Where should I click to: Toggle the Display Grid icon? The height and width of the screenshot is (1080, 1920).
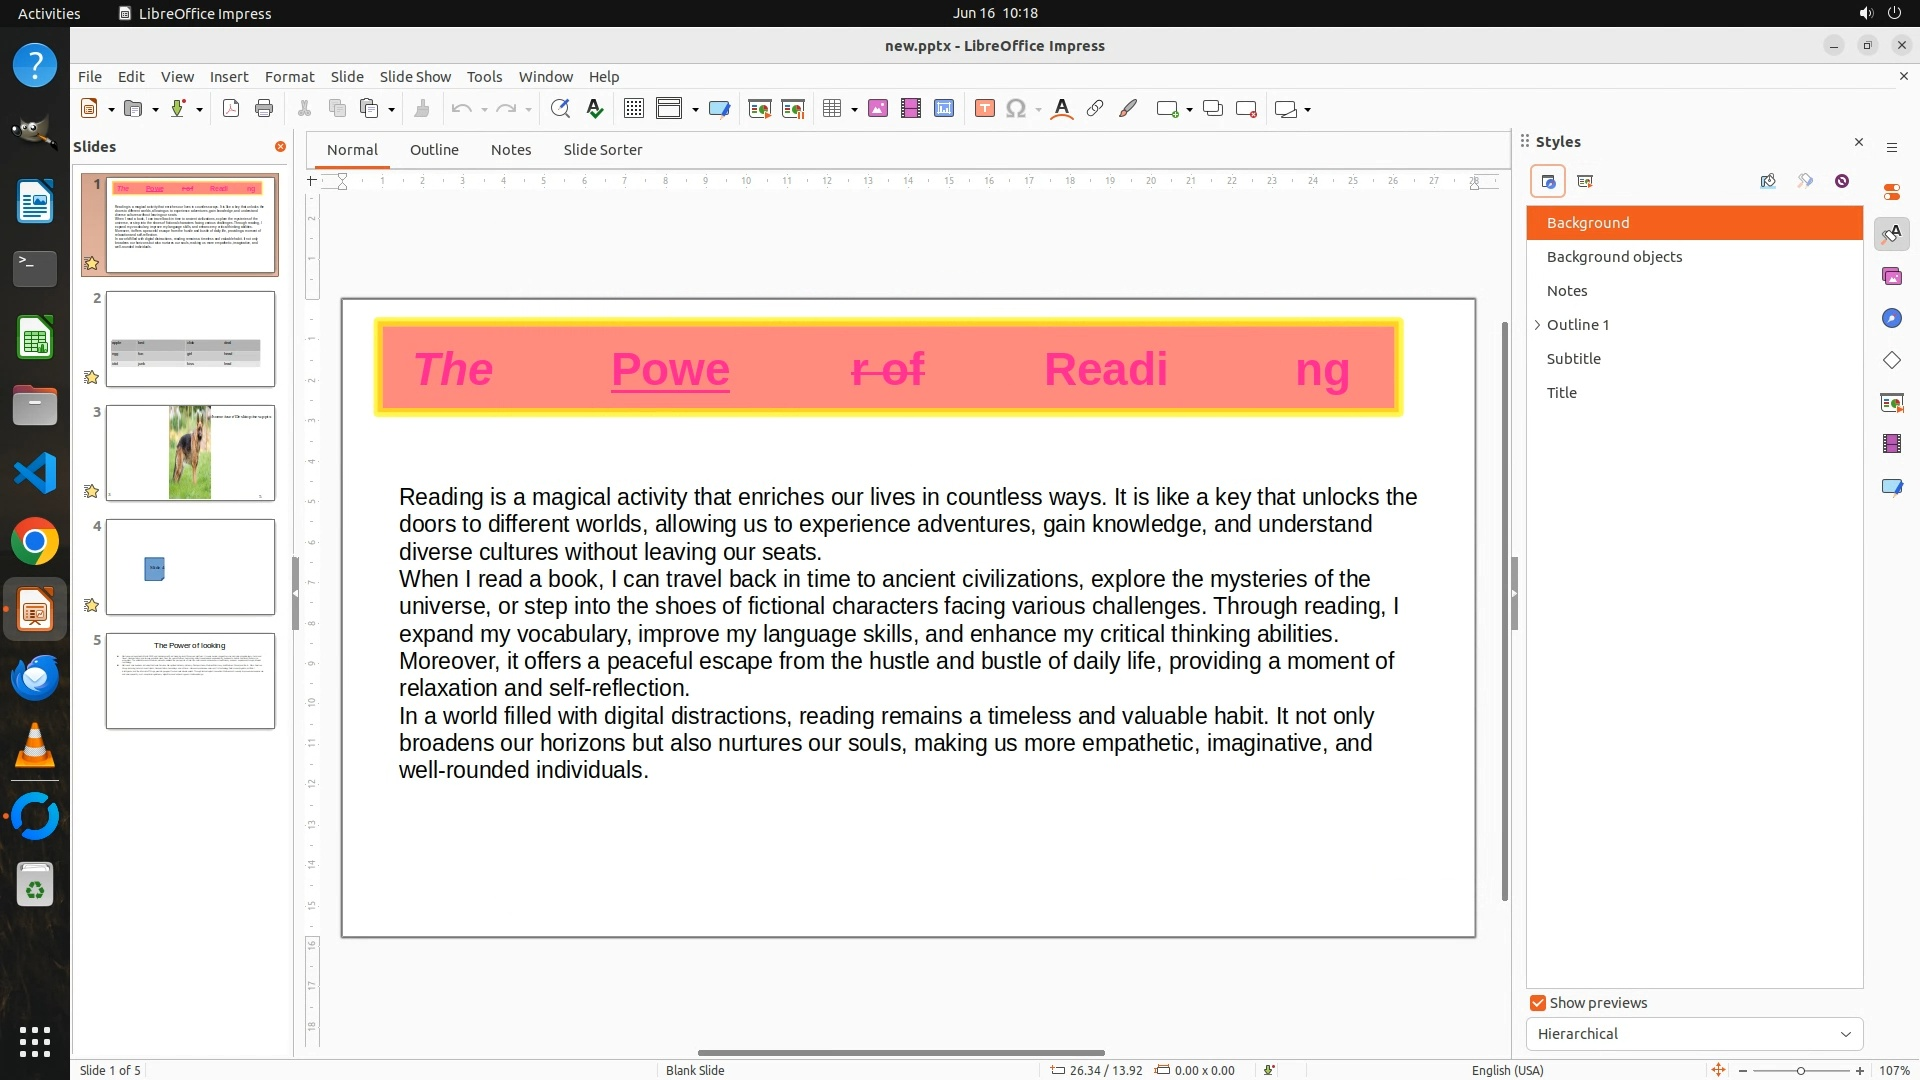634,109
